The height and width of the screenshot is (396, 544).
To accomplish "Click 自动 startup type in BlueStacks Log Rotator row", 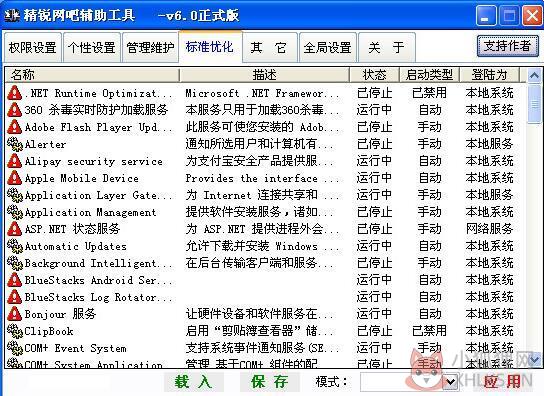I will (x=430, y=297).
